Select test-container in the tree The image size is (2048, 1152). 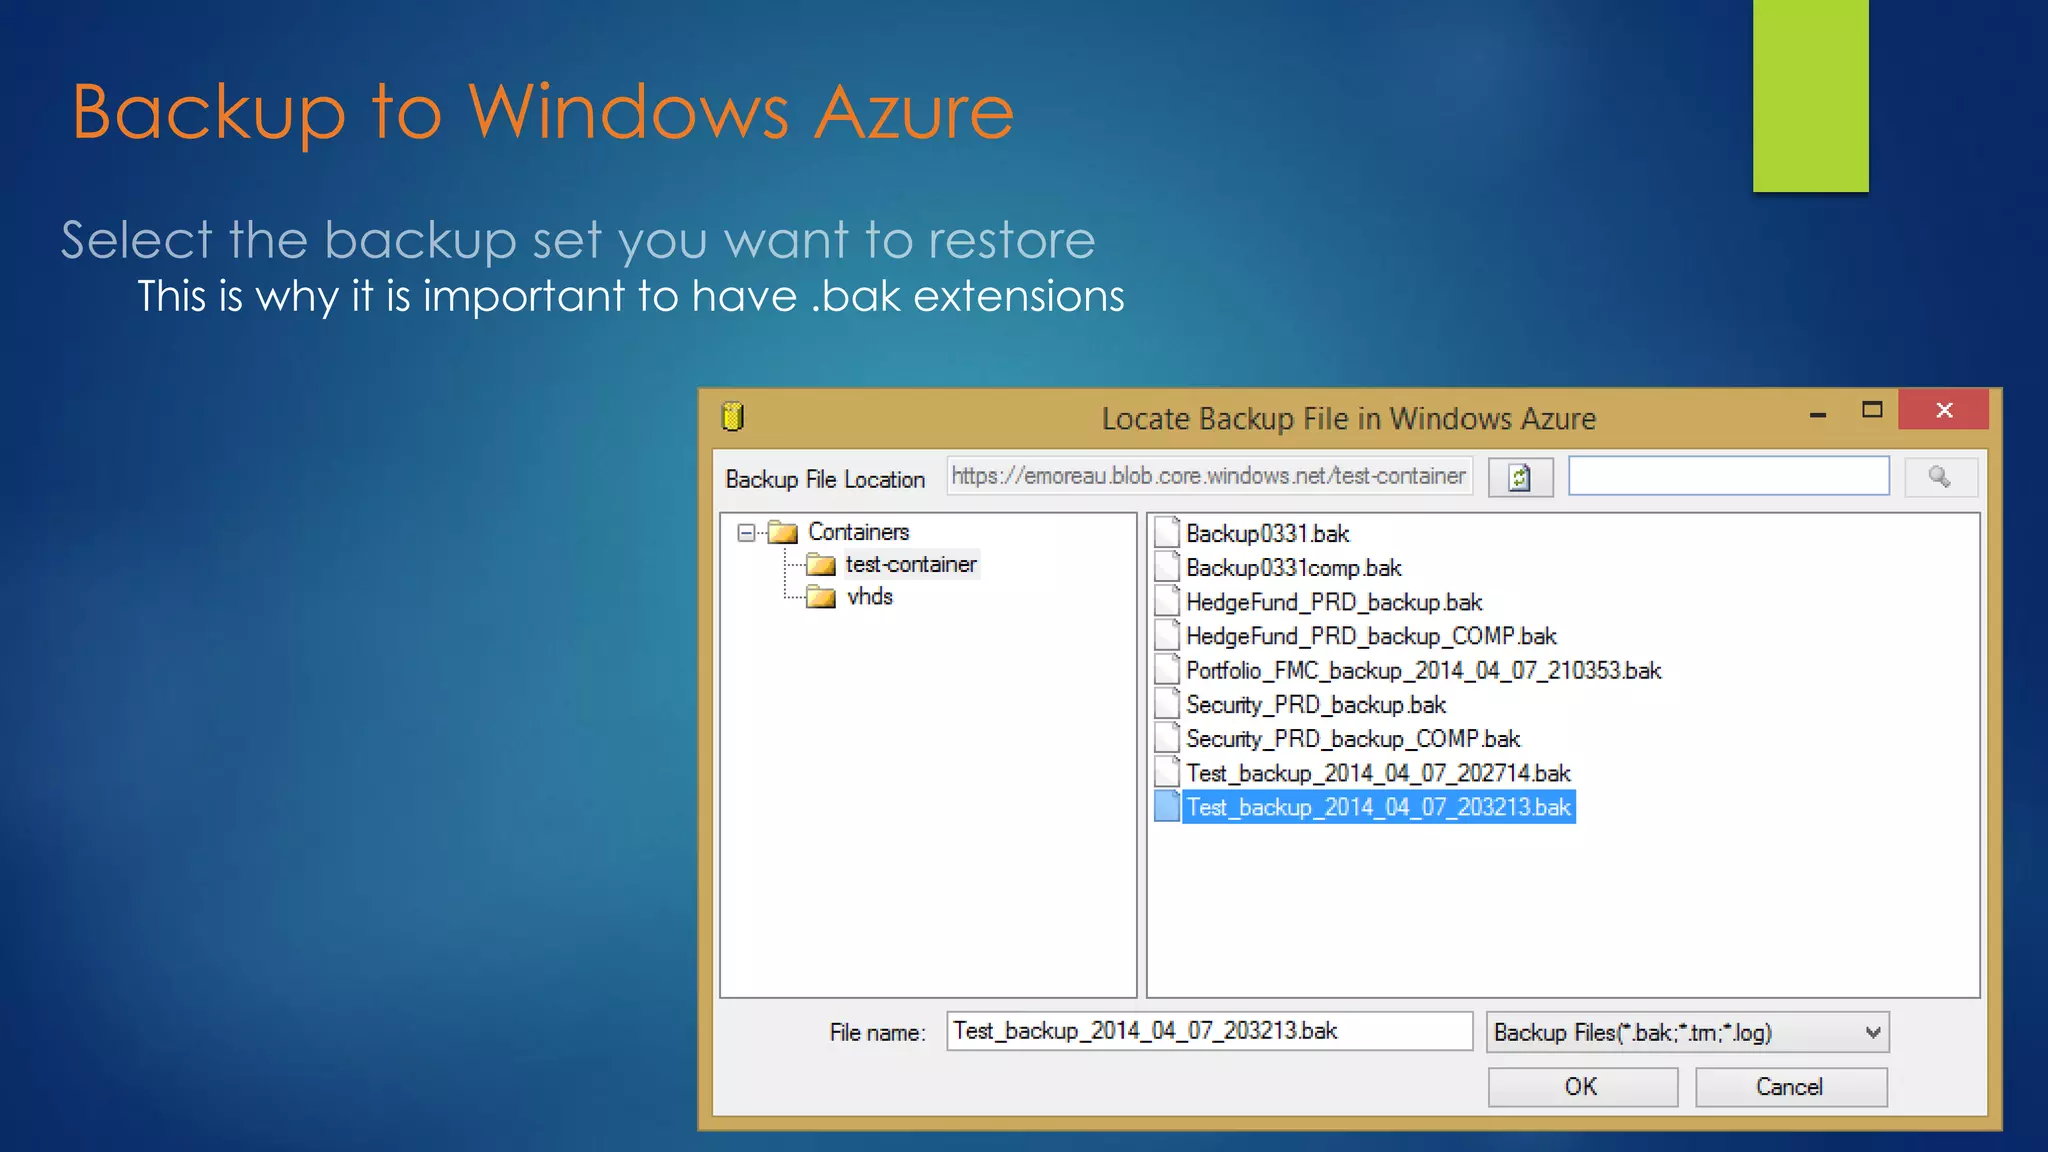(910, 564)
